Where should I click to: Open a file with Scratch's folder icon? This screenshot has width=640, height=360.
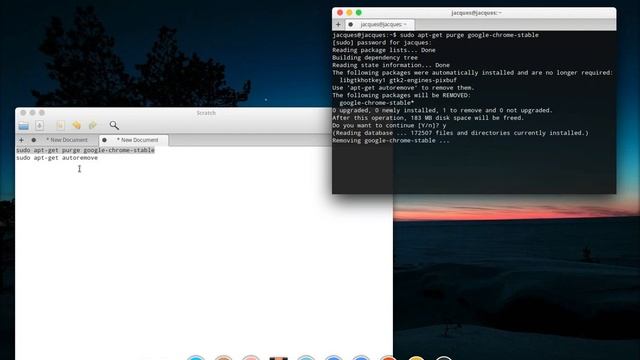(24, 126)
